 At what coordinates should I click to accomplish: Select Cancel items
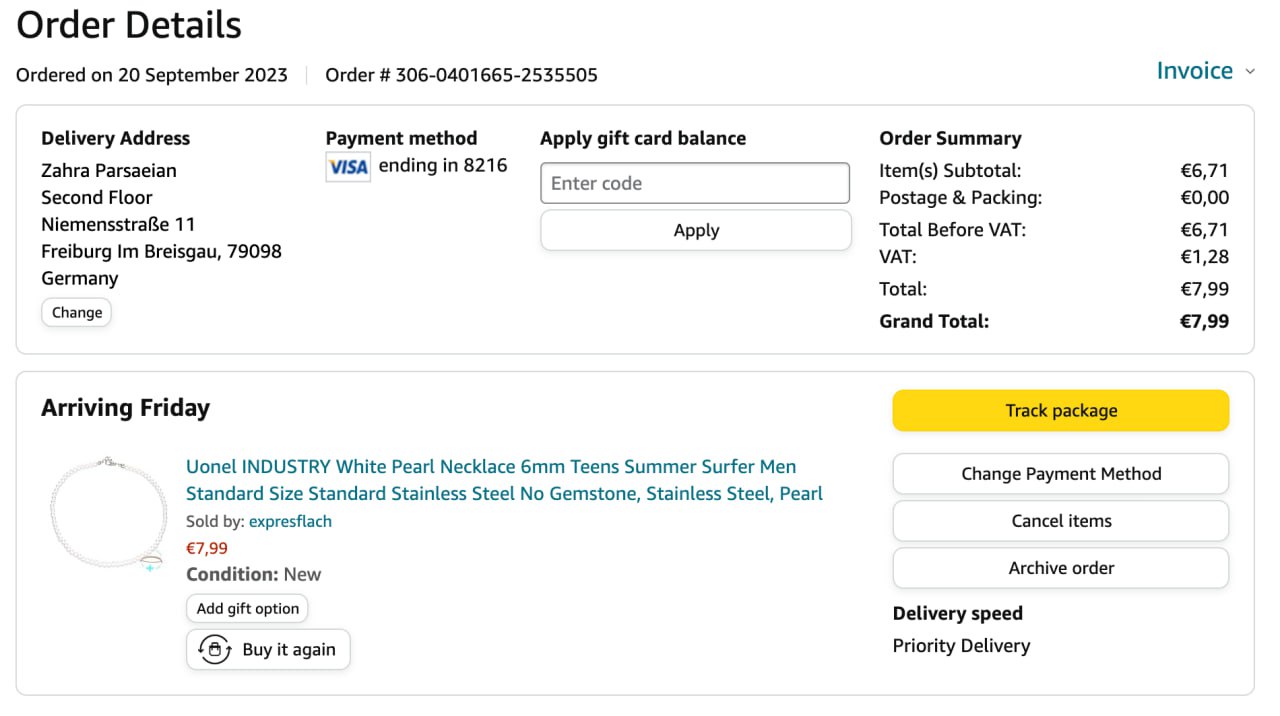[1060, 521]
